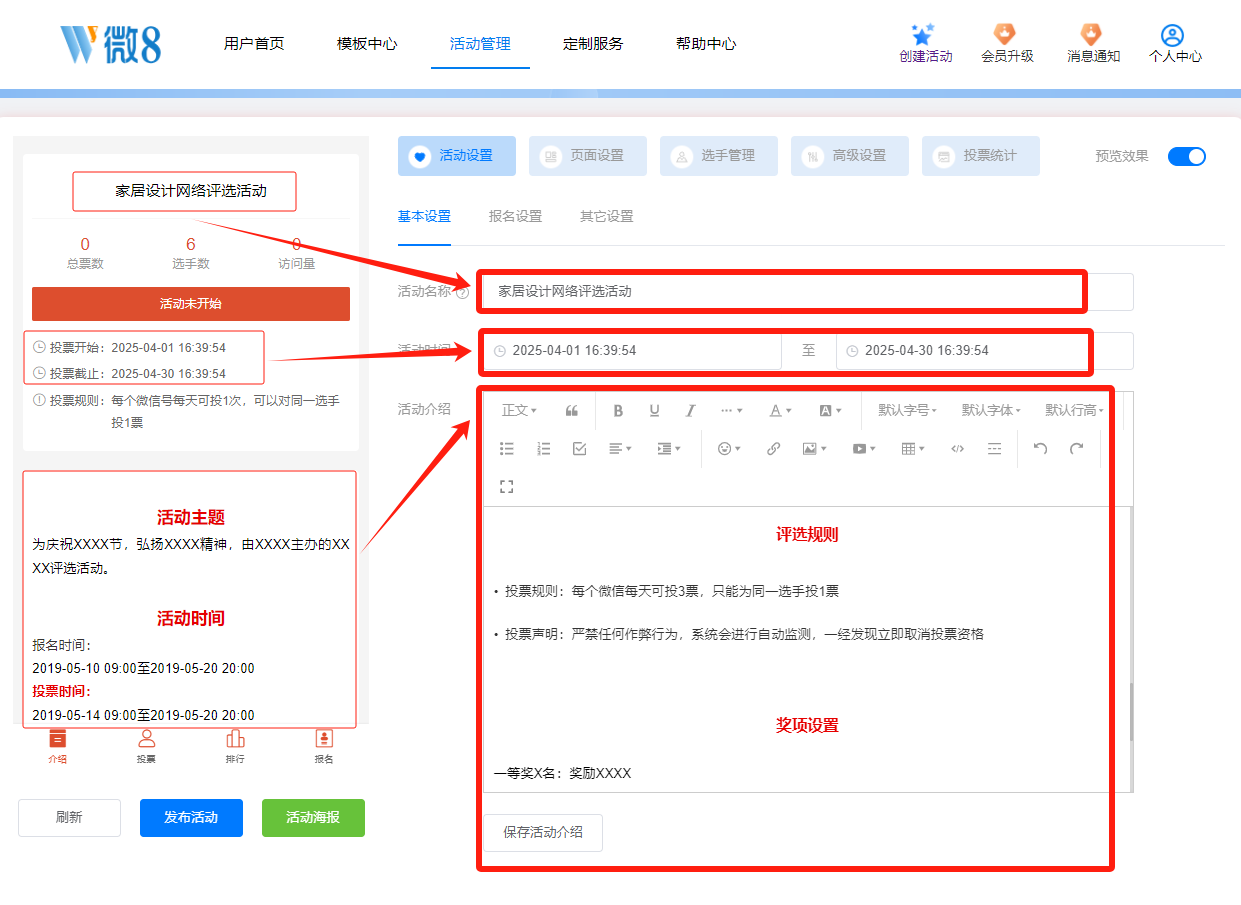
Task: Expand the more text styles (···) dropdown
Action: pos(731,410)
